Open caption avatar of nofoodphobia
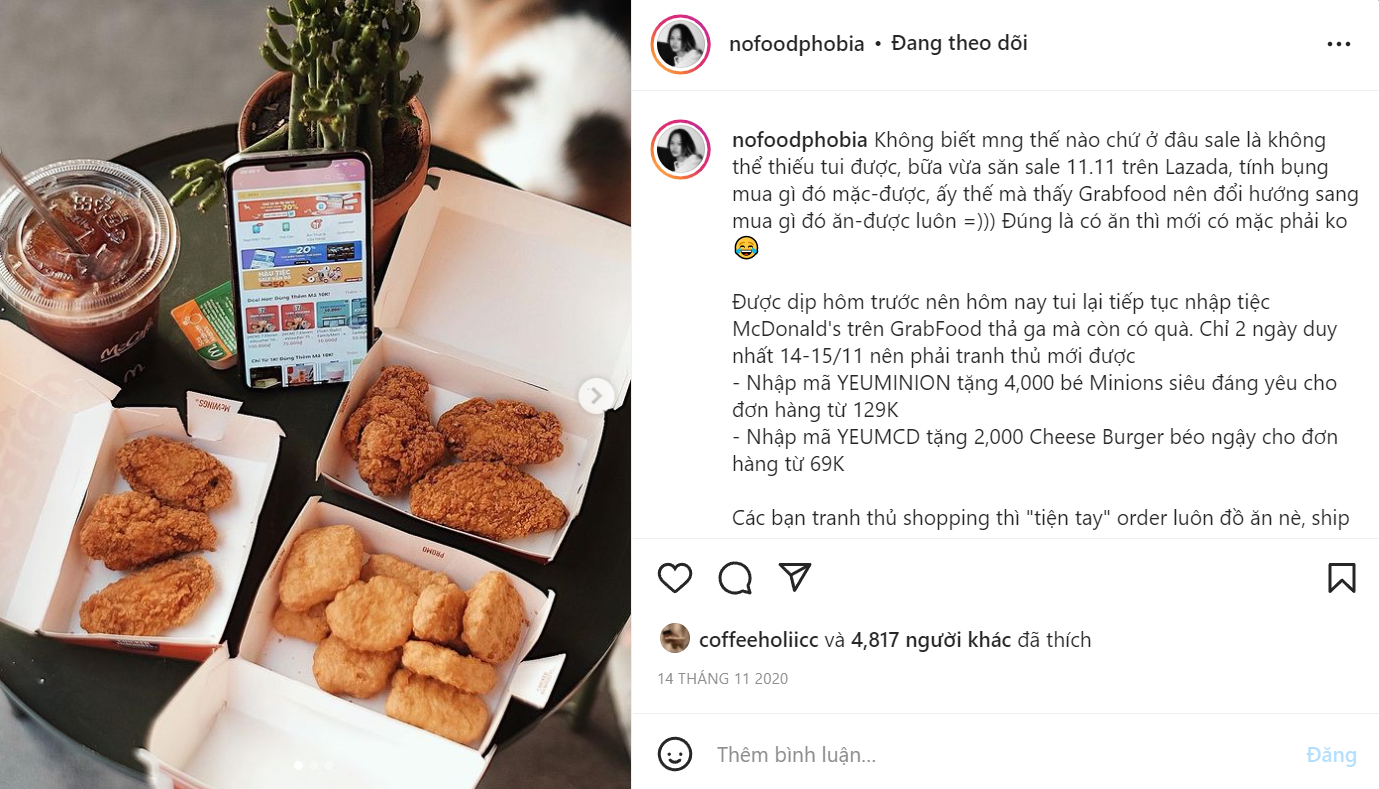The height and width of the screenshot is (789, 1379). pos(680,150)
